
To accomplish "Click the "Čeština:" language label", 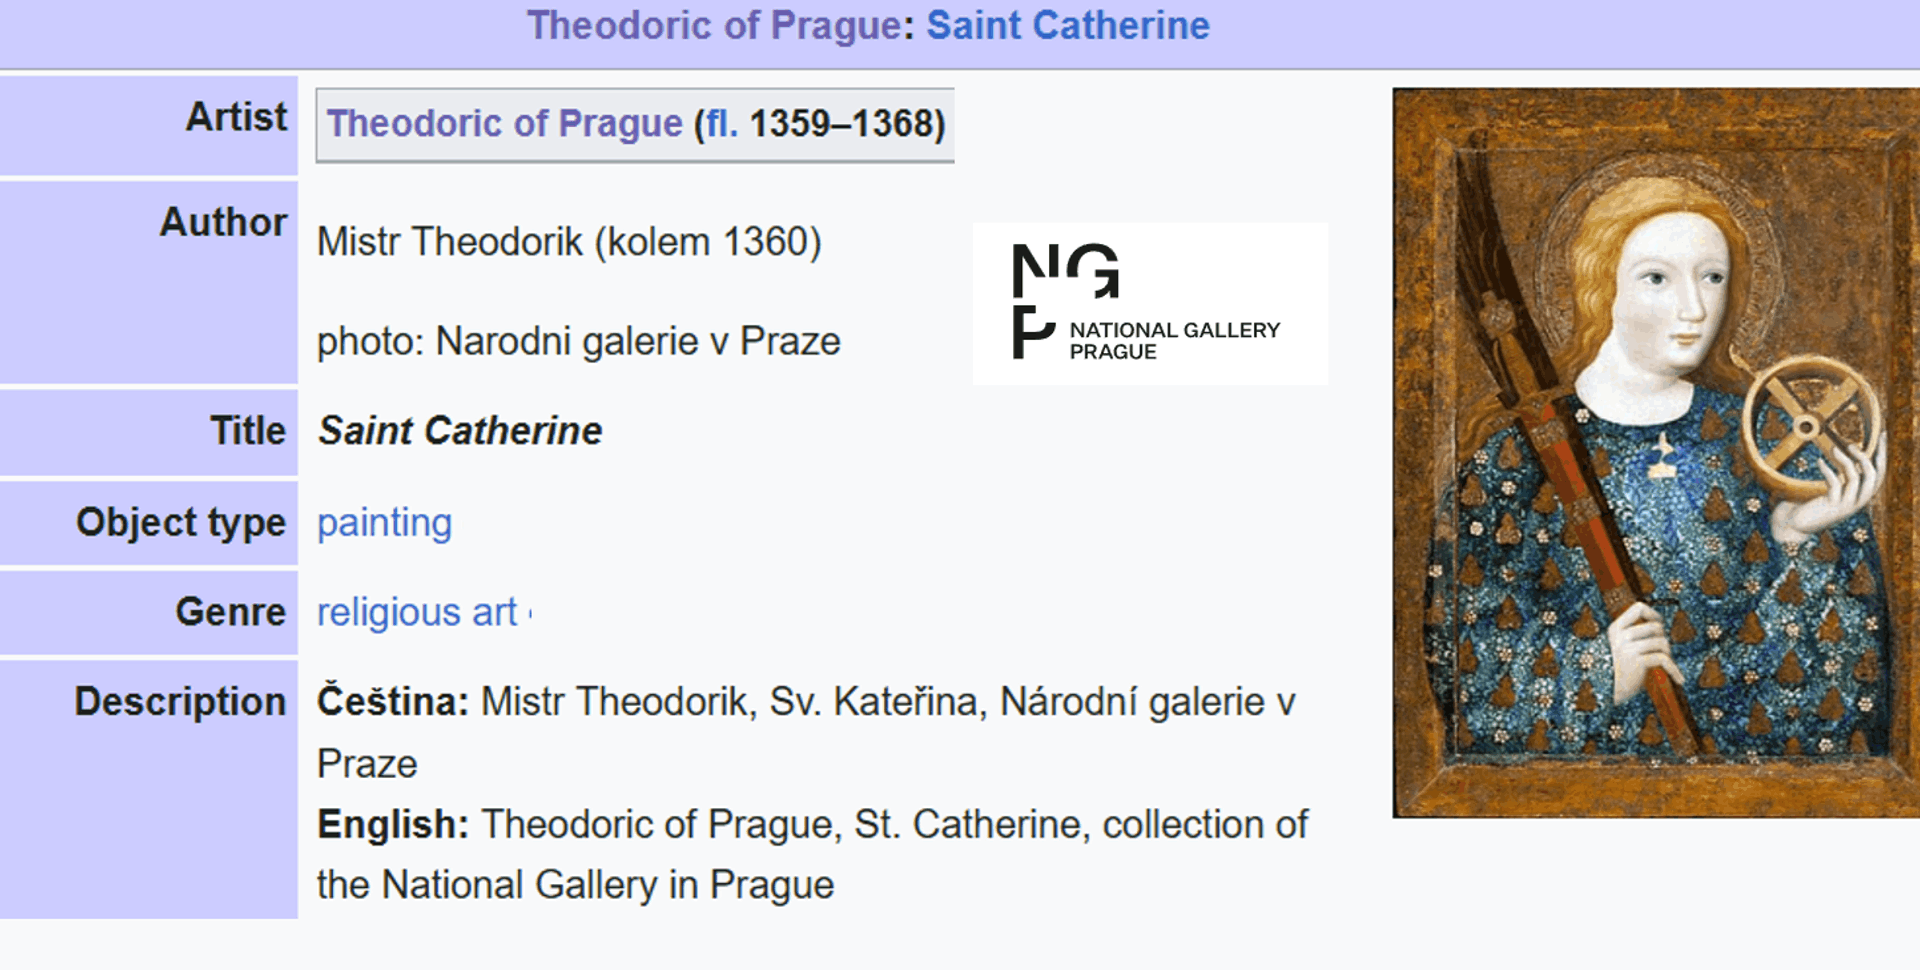I will (x=393, y=702).
